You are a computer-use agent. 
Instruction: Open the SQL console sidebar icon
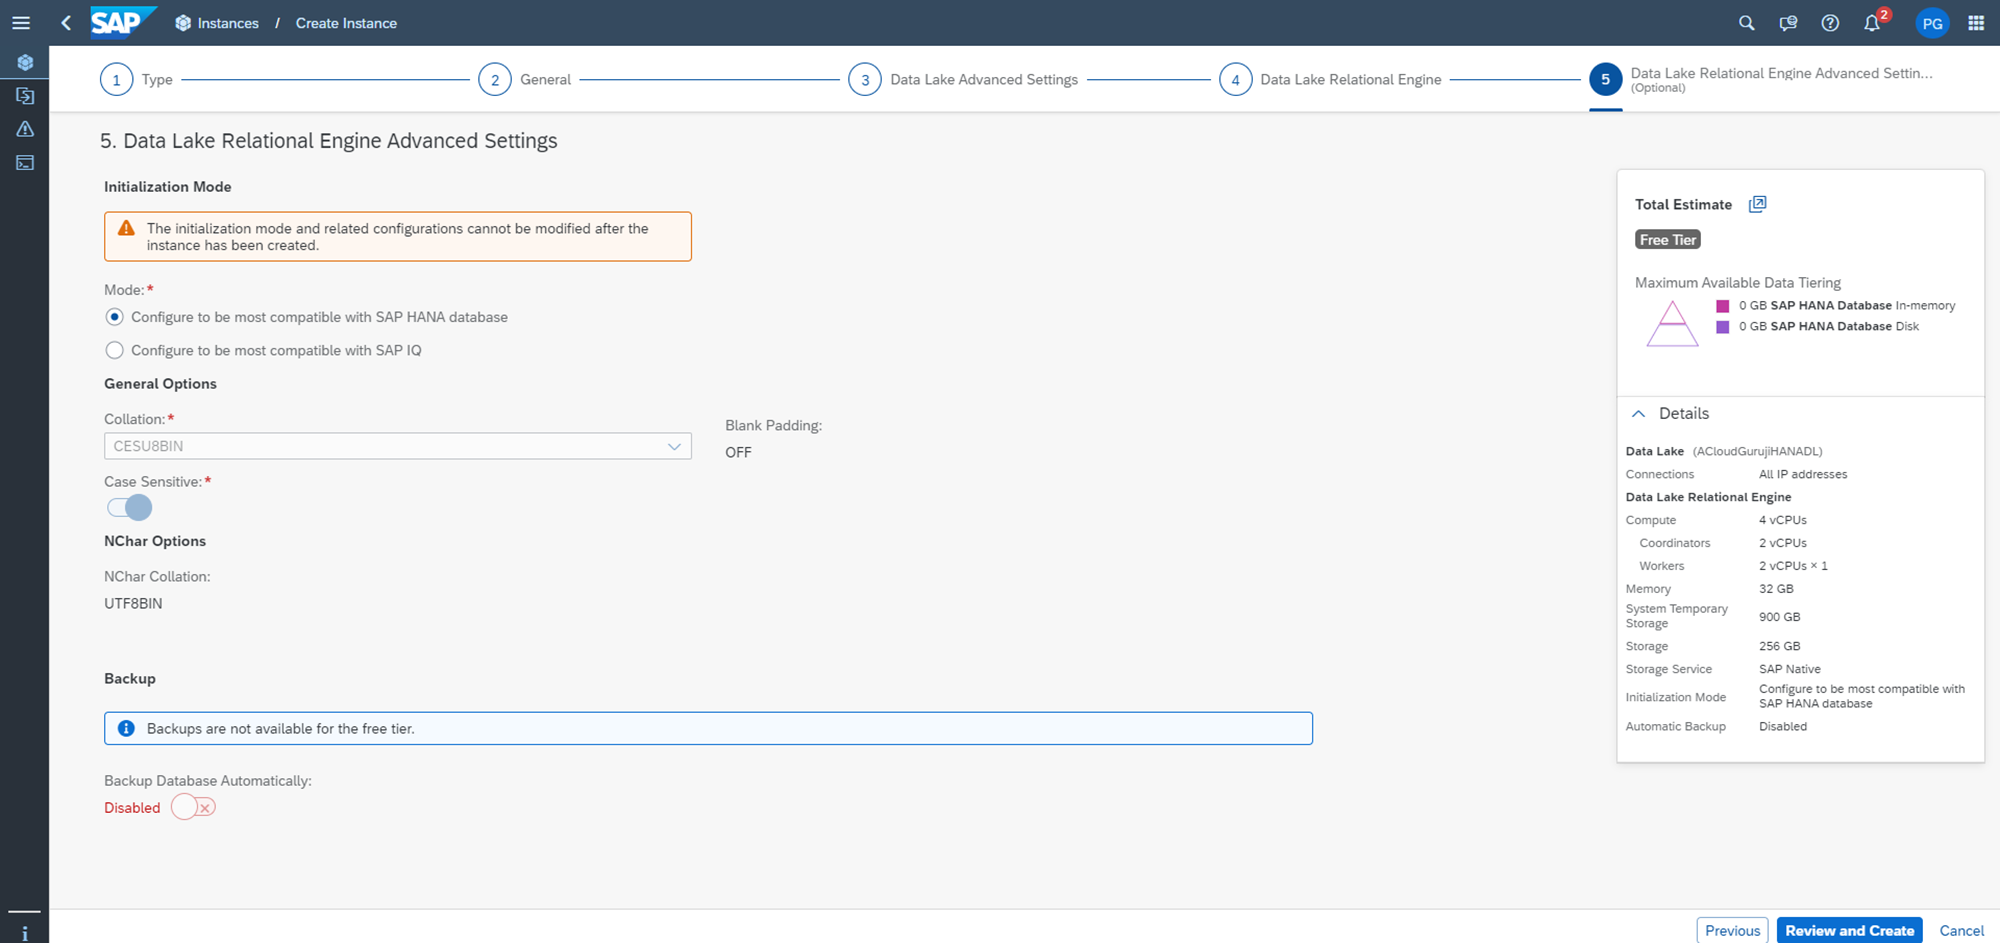click(25, 162)
